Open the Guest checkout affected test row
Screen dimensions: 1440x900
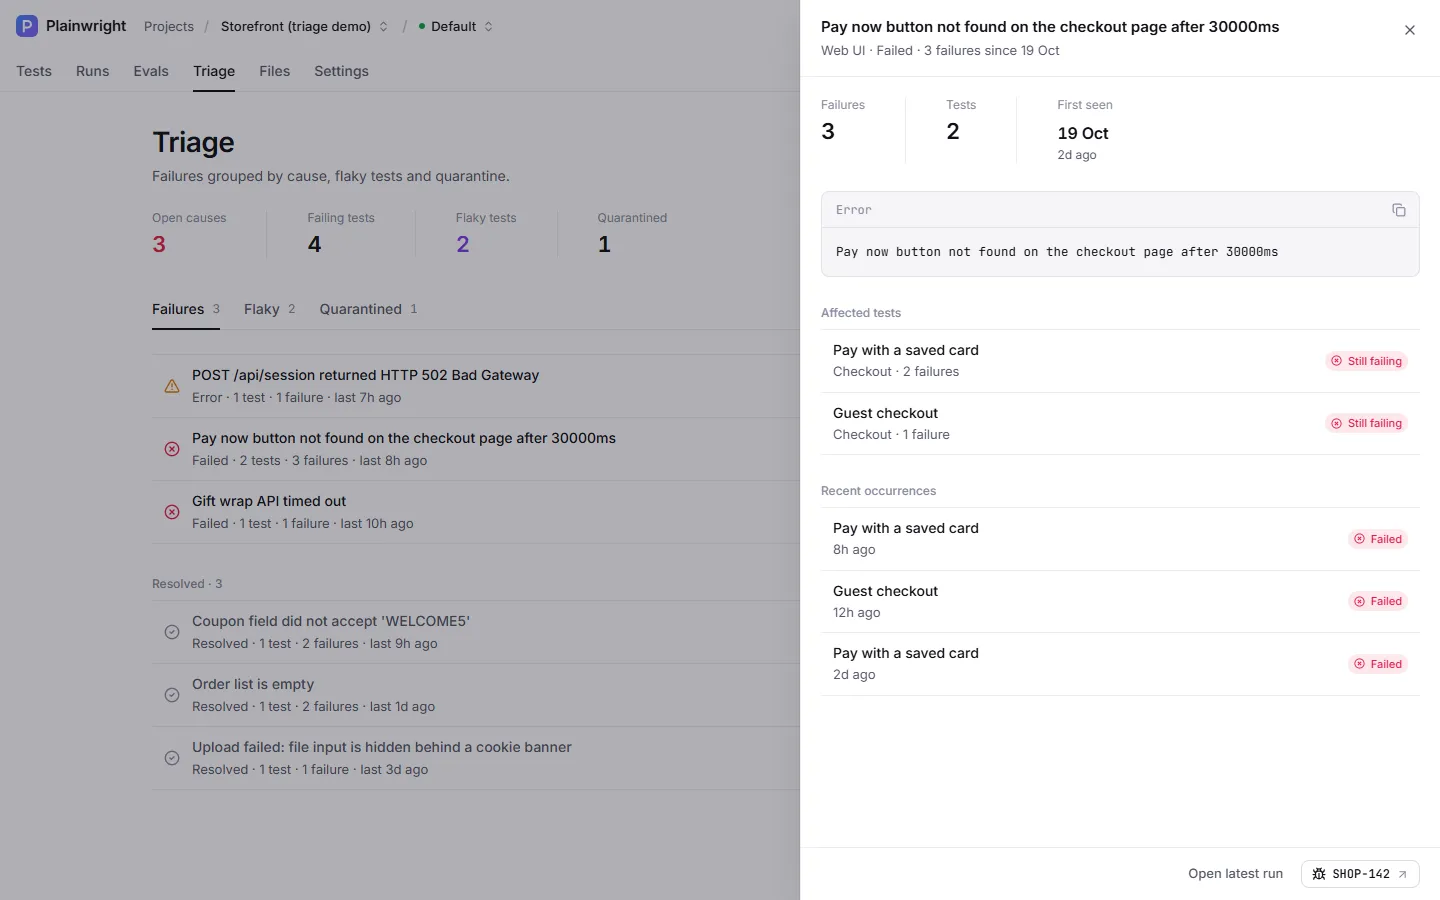pos(1120,424)
